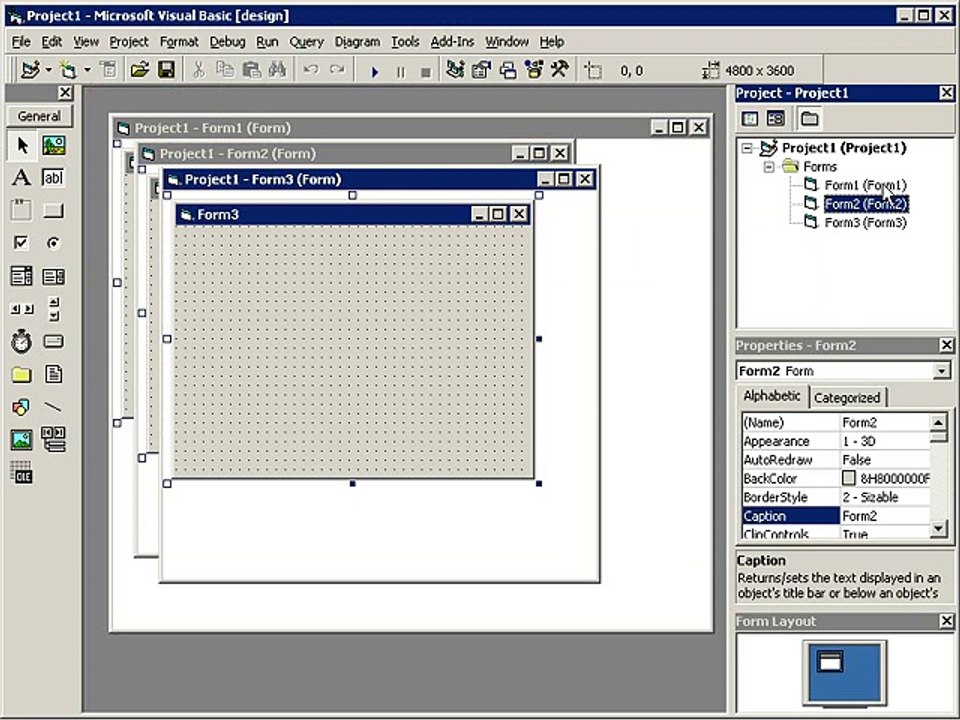The image size is (960, 720).
Task: Select the TextBox control tool
Action: click(54, 178)
